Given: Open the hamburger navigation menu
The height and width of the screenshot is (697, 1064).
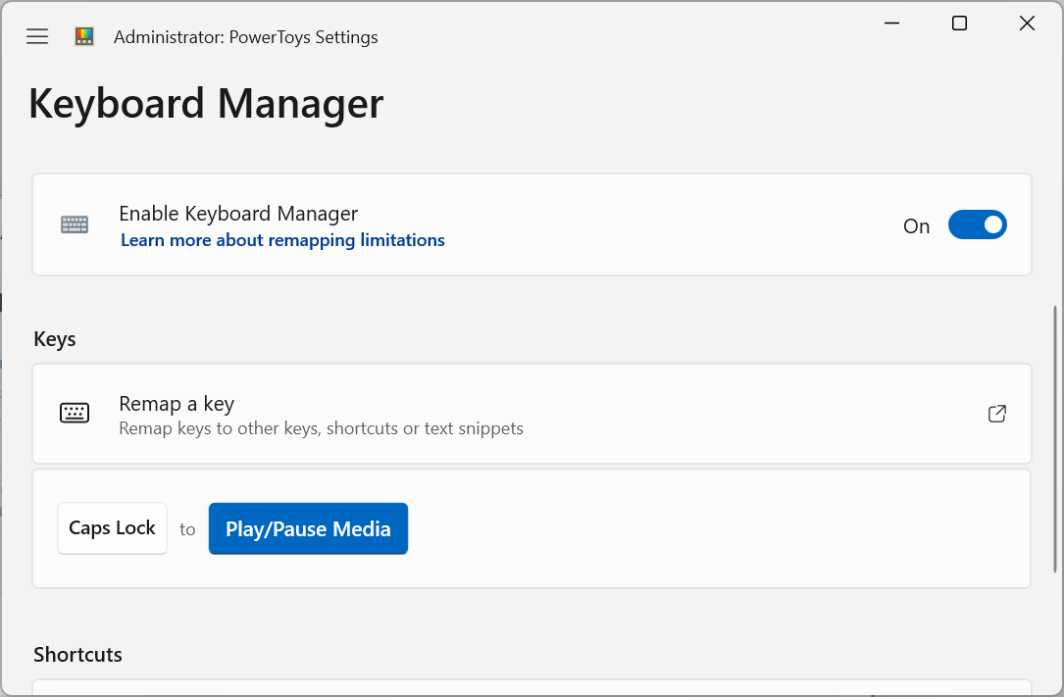Looking at the screenshot, I should coord(37,37).
